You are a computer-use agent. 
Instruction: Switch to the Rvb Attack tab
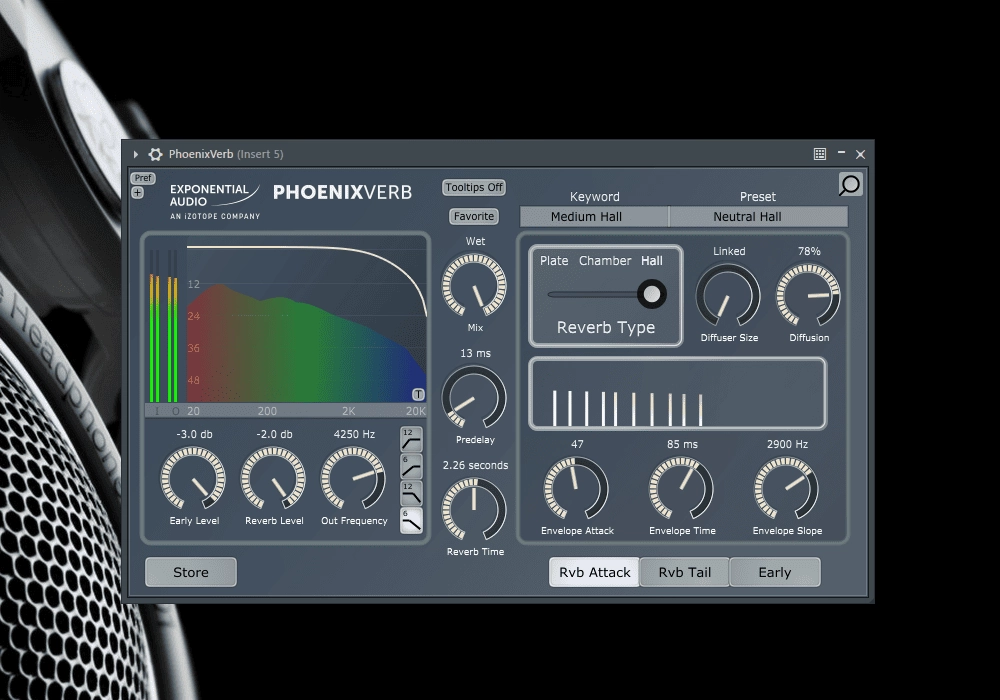(594, 572)
